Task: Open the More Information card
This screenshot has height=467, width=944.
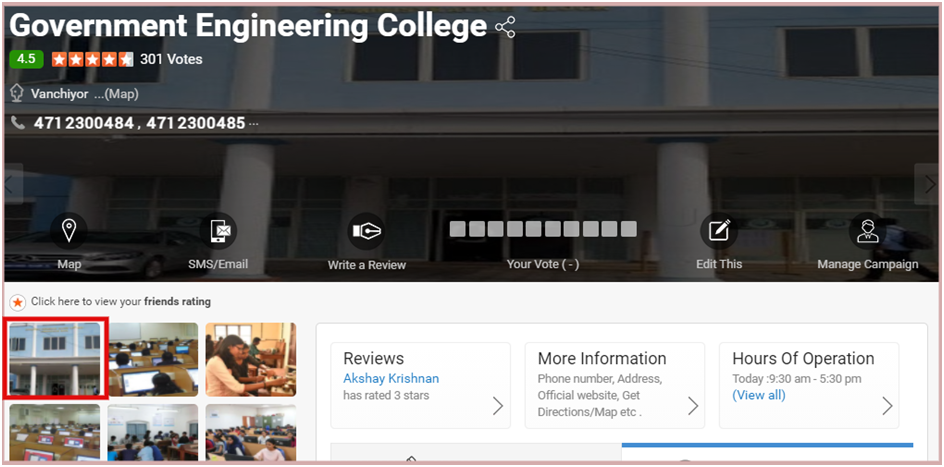Action: pos(615,385)
